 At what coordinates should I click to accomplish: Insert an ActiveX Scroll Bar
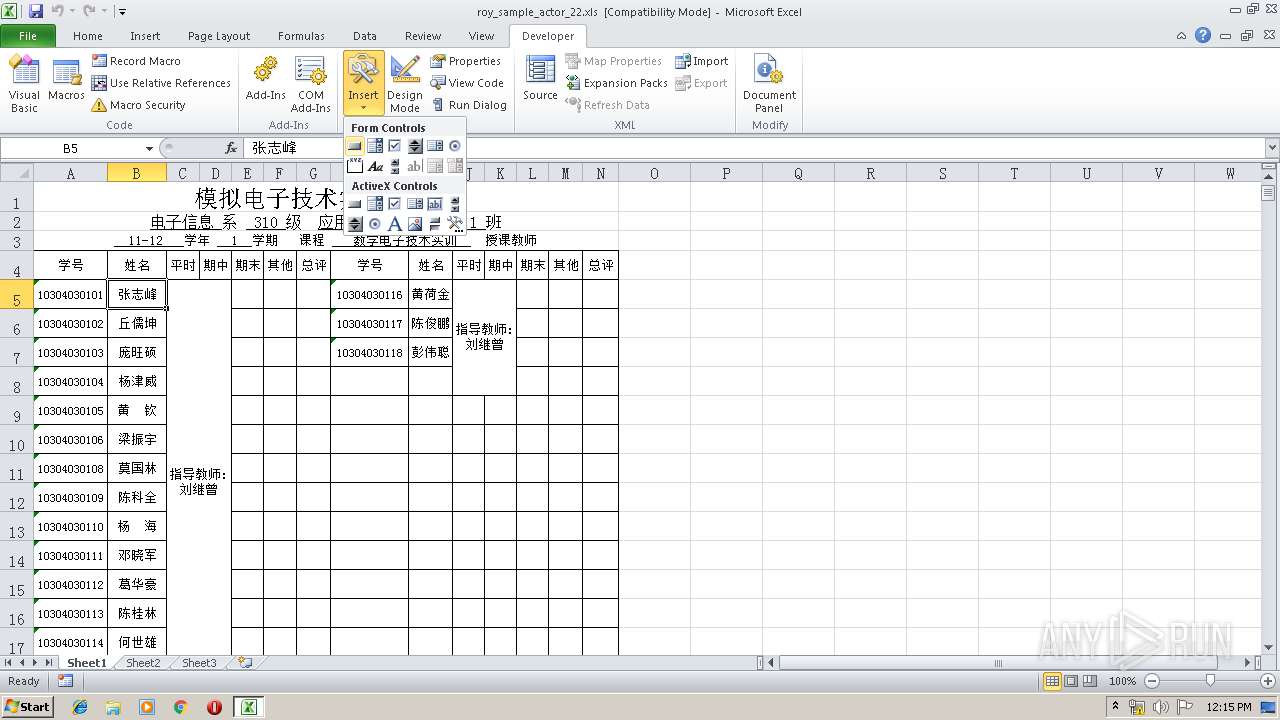click(x=455, y=204)
